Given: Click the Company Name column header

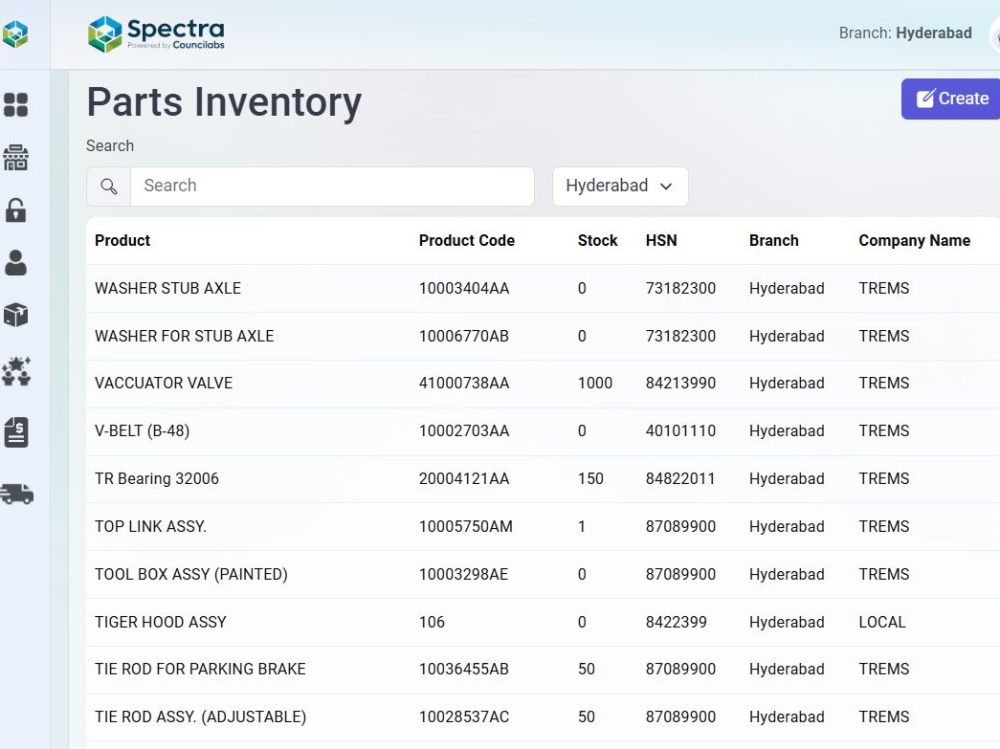Looking at the screenshot, I should click(x=914, y=241).
